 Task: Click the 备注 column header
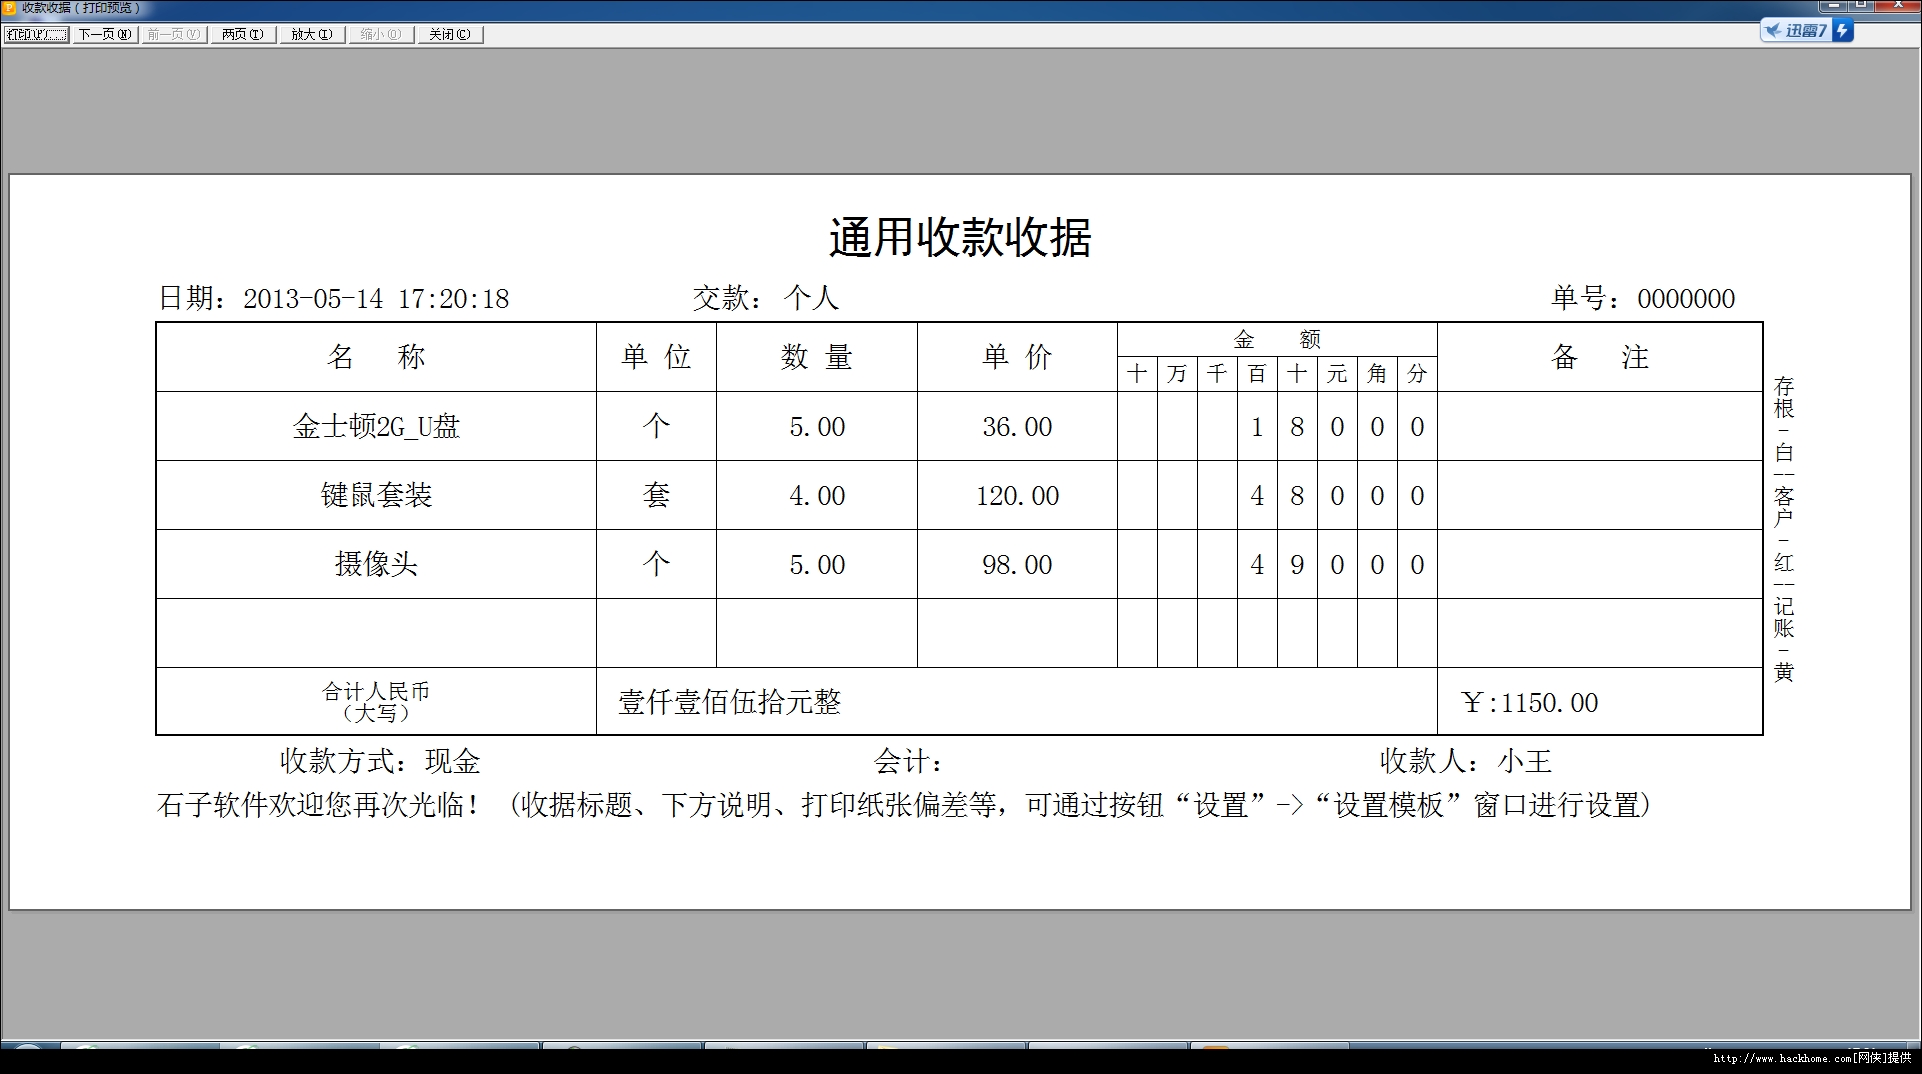[1600, 357]
